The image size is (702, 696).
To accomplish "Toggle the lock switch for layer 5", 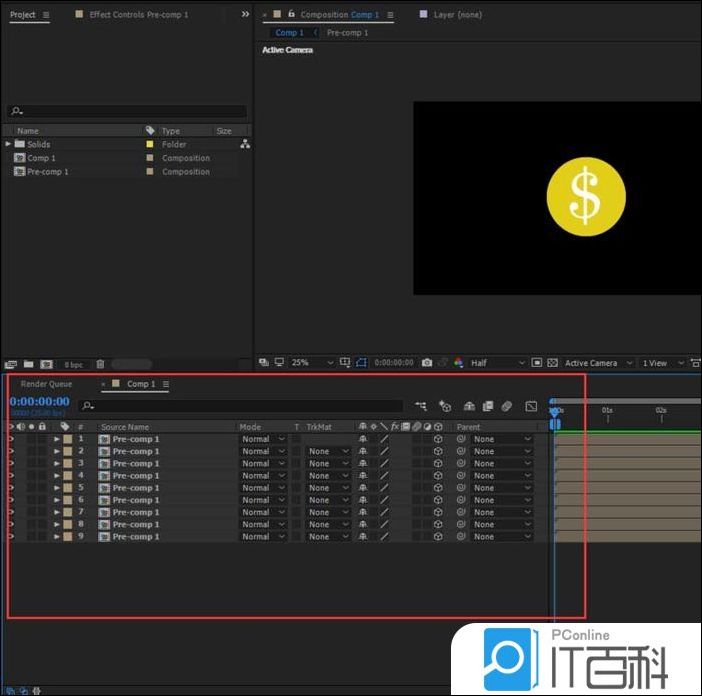I will pos(42,488).
